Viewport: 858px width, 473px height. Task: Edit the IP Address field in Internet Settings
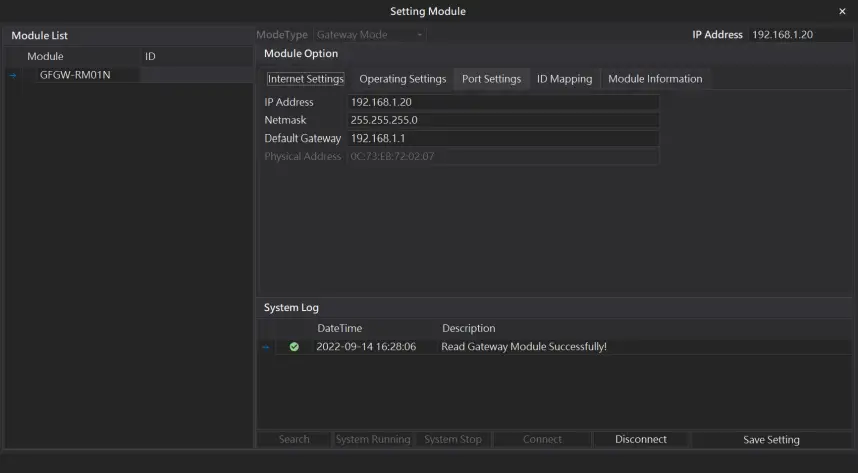pos(503,102)
